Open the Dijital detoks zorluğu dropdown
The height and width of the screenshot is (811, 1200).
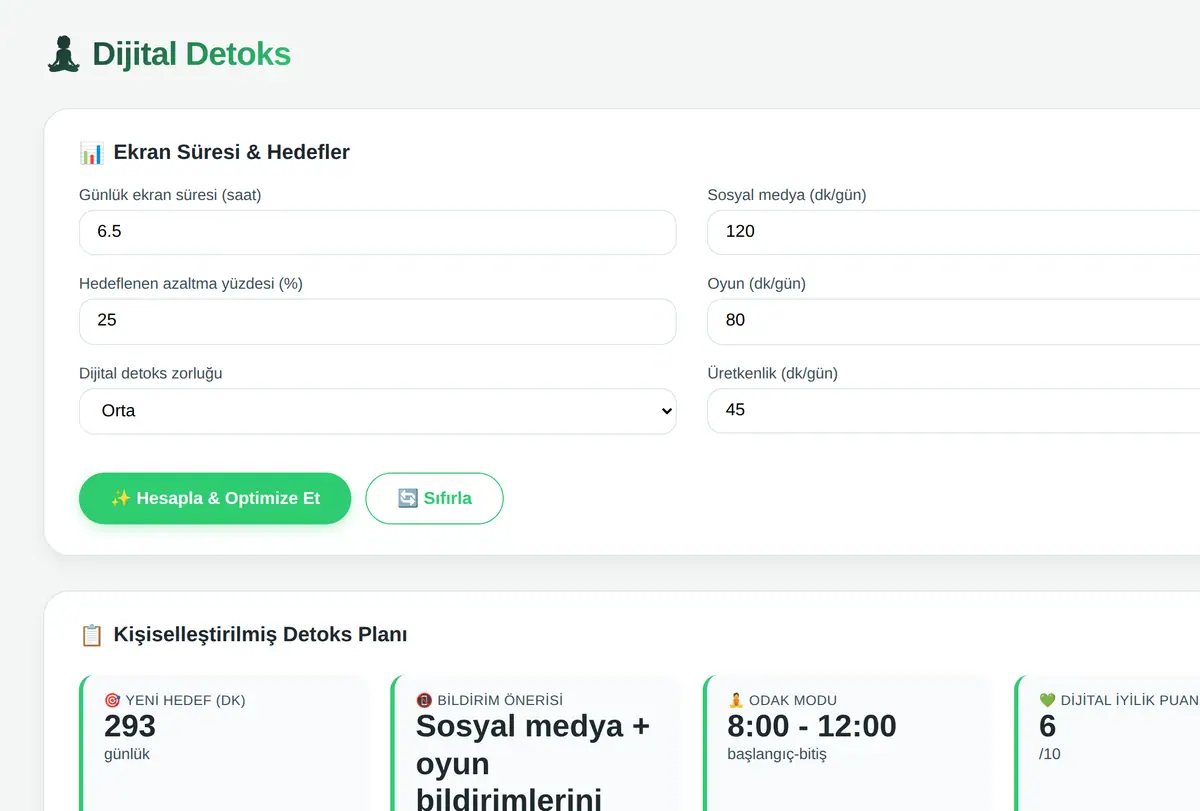coord(378,411)
